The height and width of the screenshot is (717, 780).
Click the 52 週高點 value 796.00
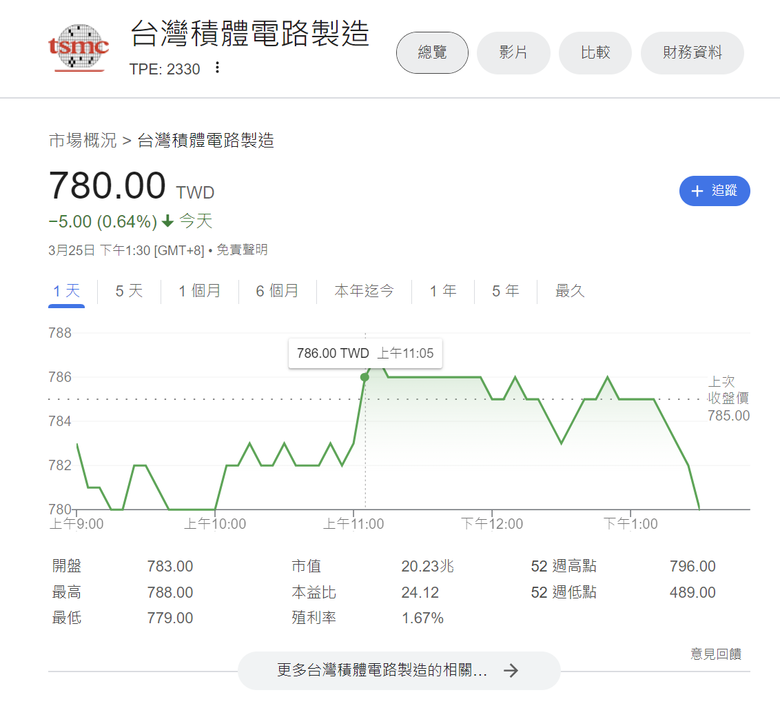pyautogui.click(x=692, y=566)
